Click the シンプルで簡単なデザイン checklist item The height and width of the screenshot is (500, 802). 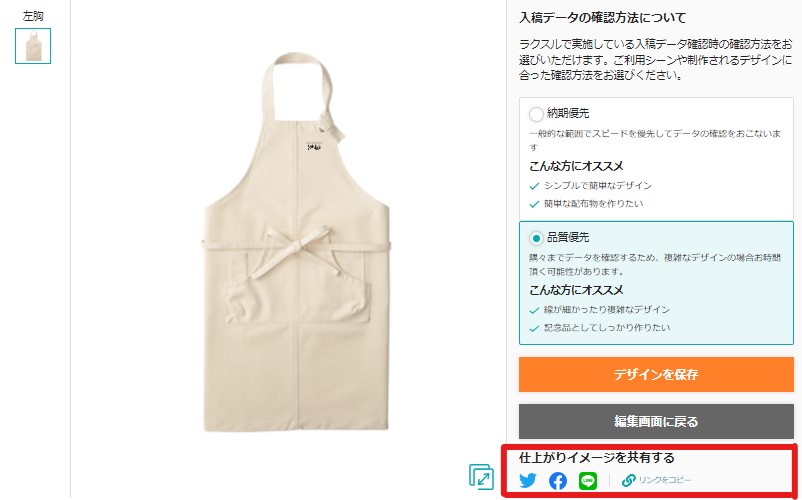pos(597,185)
